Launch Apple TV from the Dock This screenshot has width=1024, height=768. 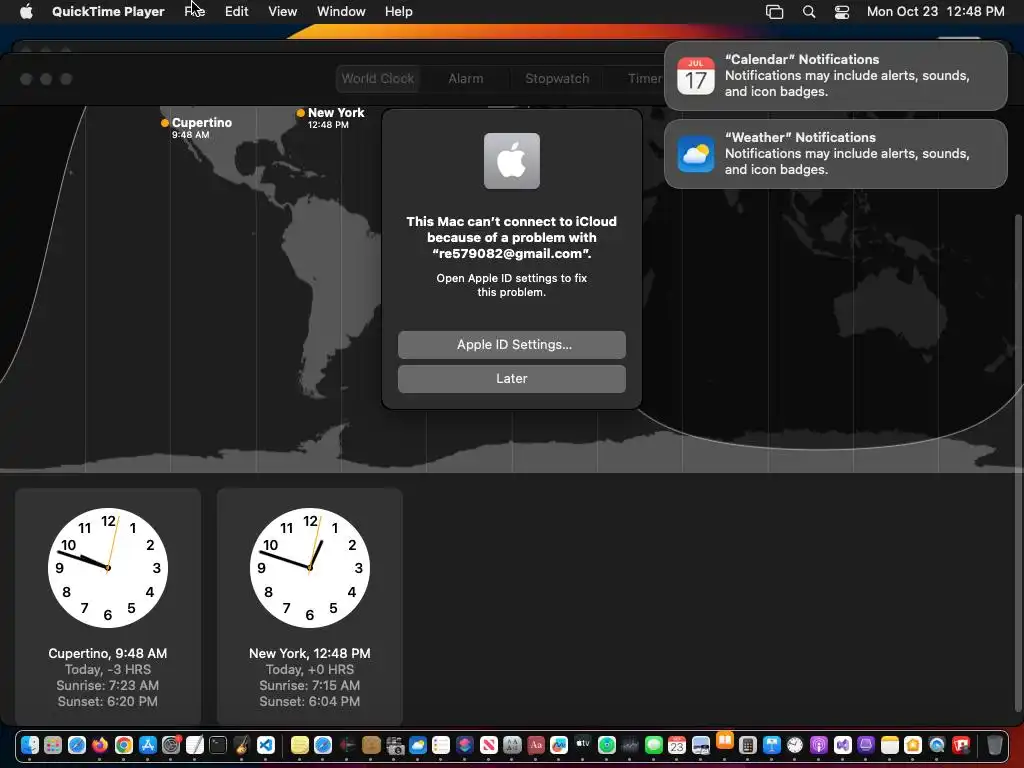(583, 744)
